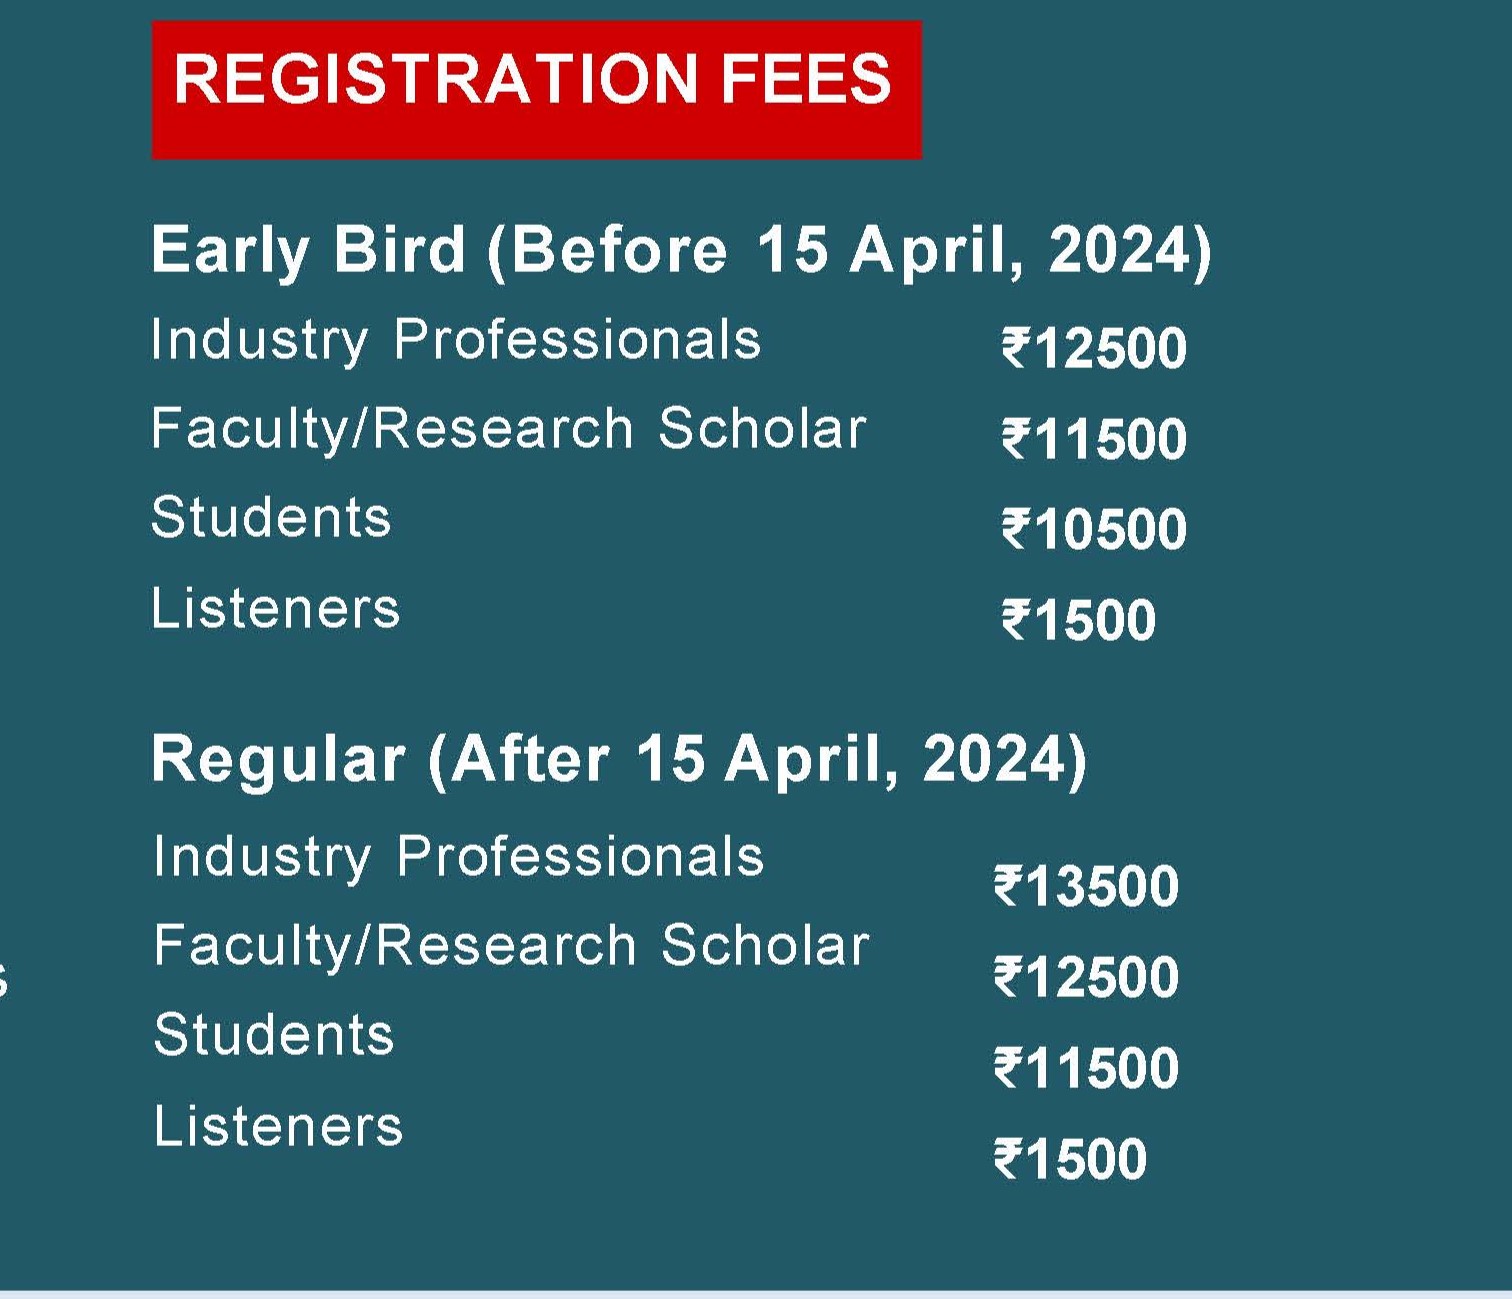Viewport: 1512px width, 1299px height.
Task: Click Regular Faculty/Research Scholar label
Action: pyautogui.click(x=511, y=948)
